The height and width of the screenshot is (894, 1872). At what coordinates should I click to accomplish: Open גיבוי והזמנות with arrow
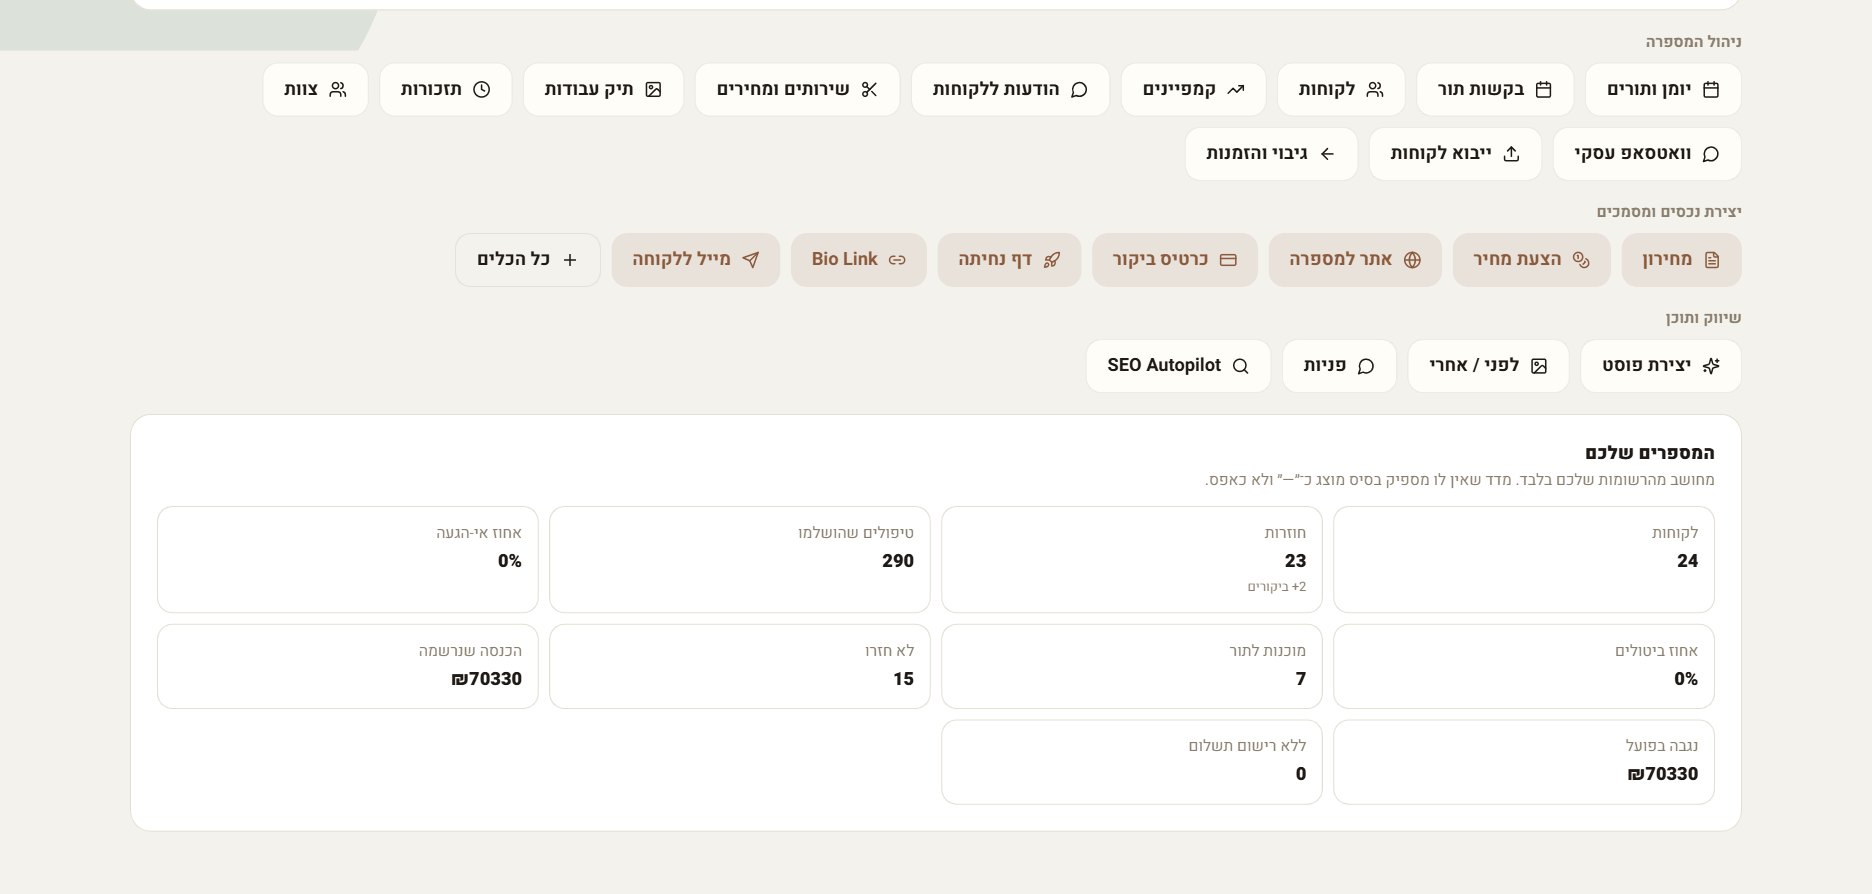pyautogui.click(x=1271, y=153)
